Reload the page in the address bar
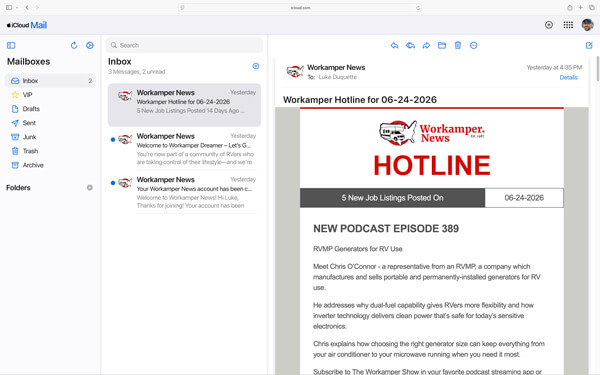The width and height of the screenshot is (600, 375). pyautogui.click(x=418, y=8)
